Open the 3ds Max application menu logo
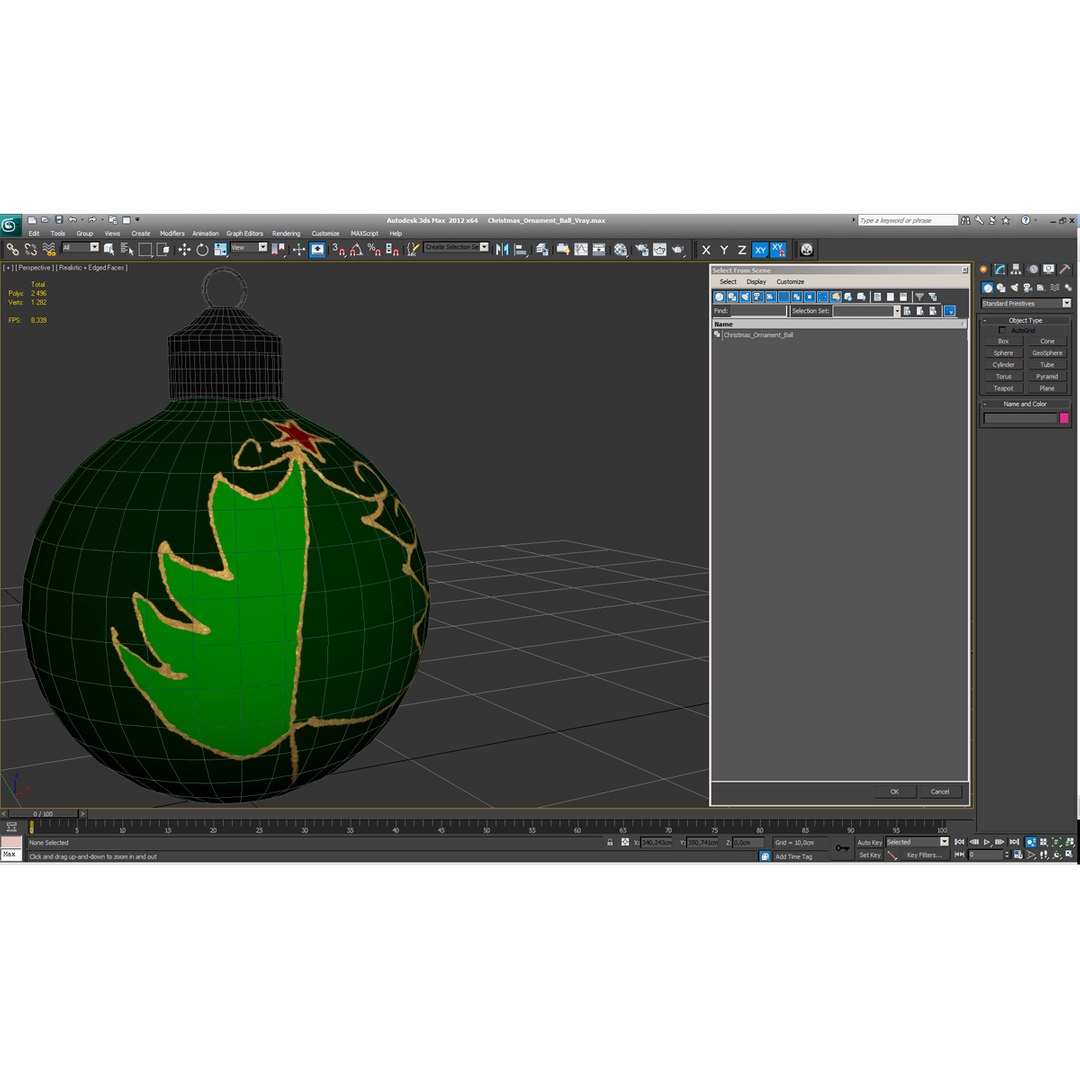The height and width of the screenshot is (1080, 1080). (x=10, y=225)
